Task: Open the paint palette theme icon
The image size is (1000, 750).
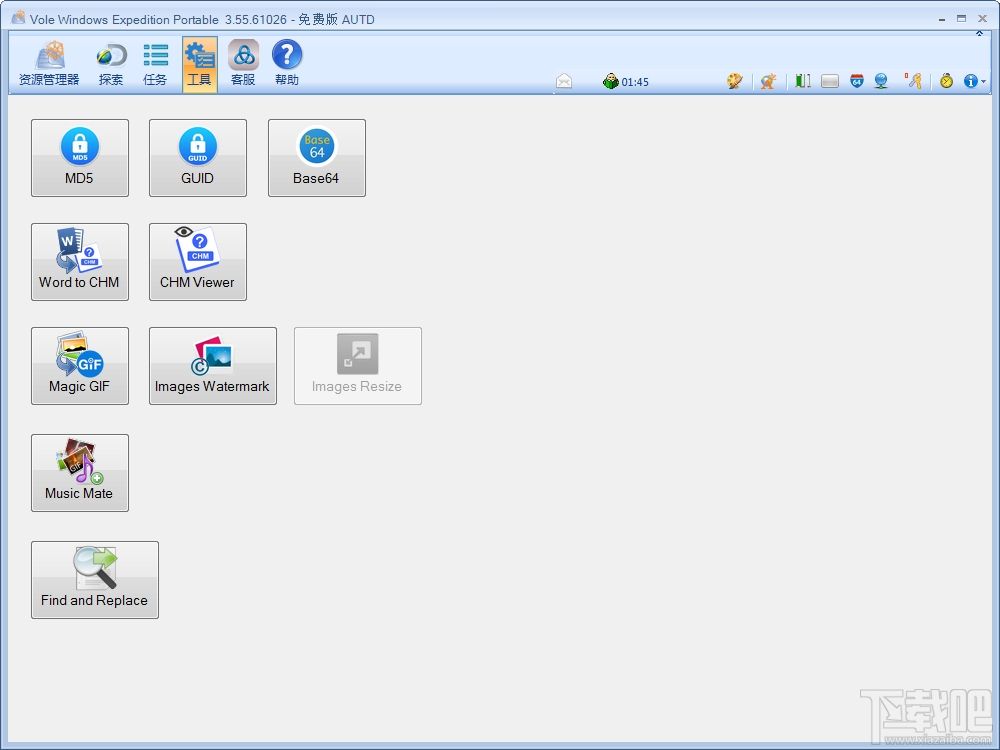Action: pyautogui.click(x=735, y=81)
